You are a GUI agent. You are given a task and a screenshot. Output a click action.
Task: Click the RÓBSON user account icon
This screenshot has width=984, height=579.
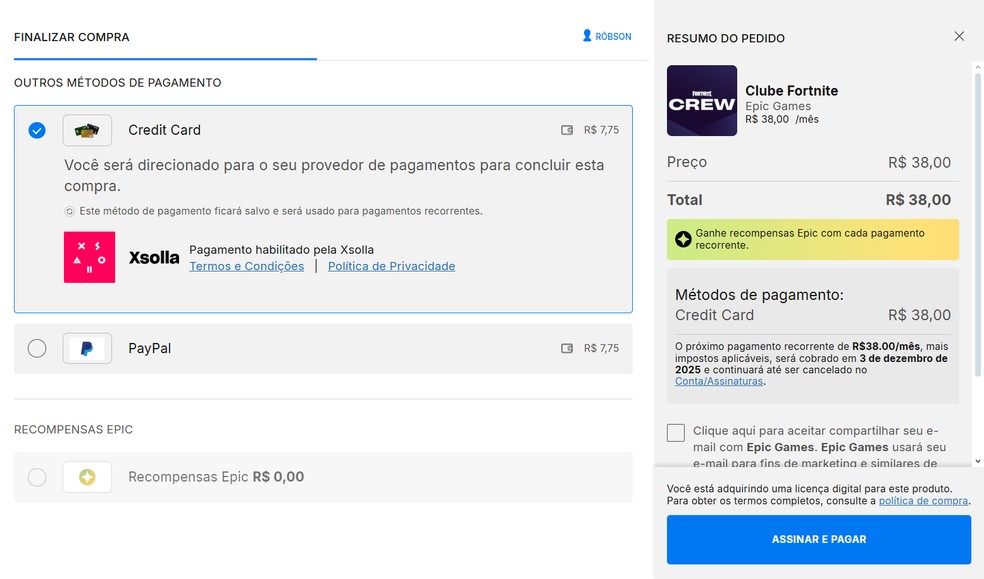pos(587,36)
